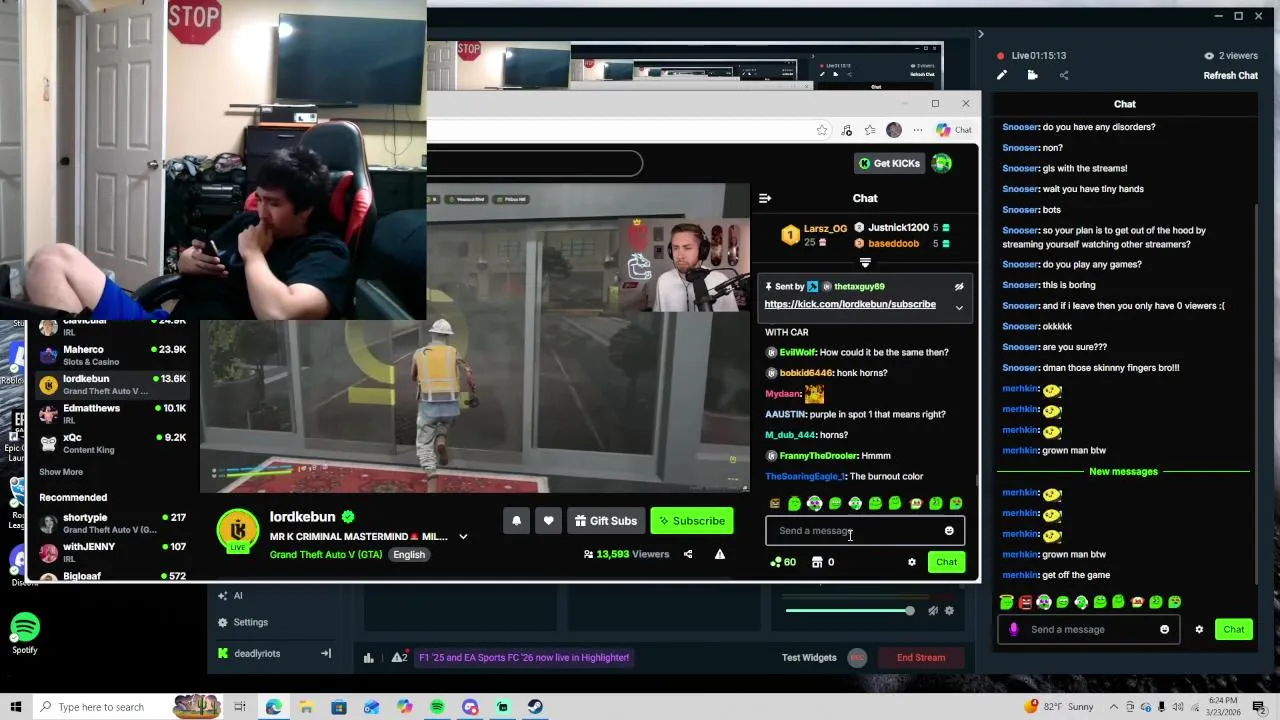This screenshot has height=720, width=1280.
Task: Click Show more in the channel sidebar
Action: tap(61, 472)
